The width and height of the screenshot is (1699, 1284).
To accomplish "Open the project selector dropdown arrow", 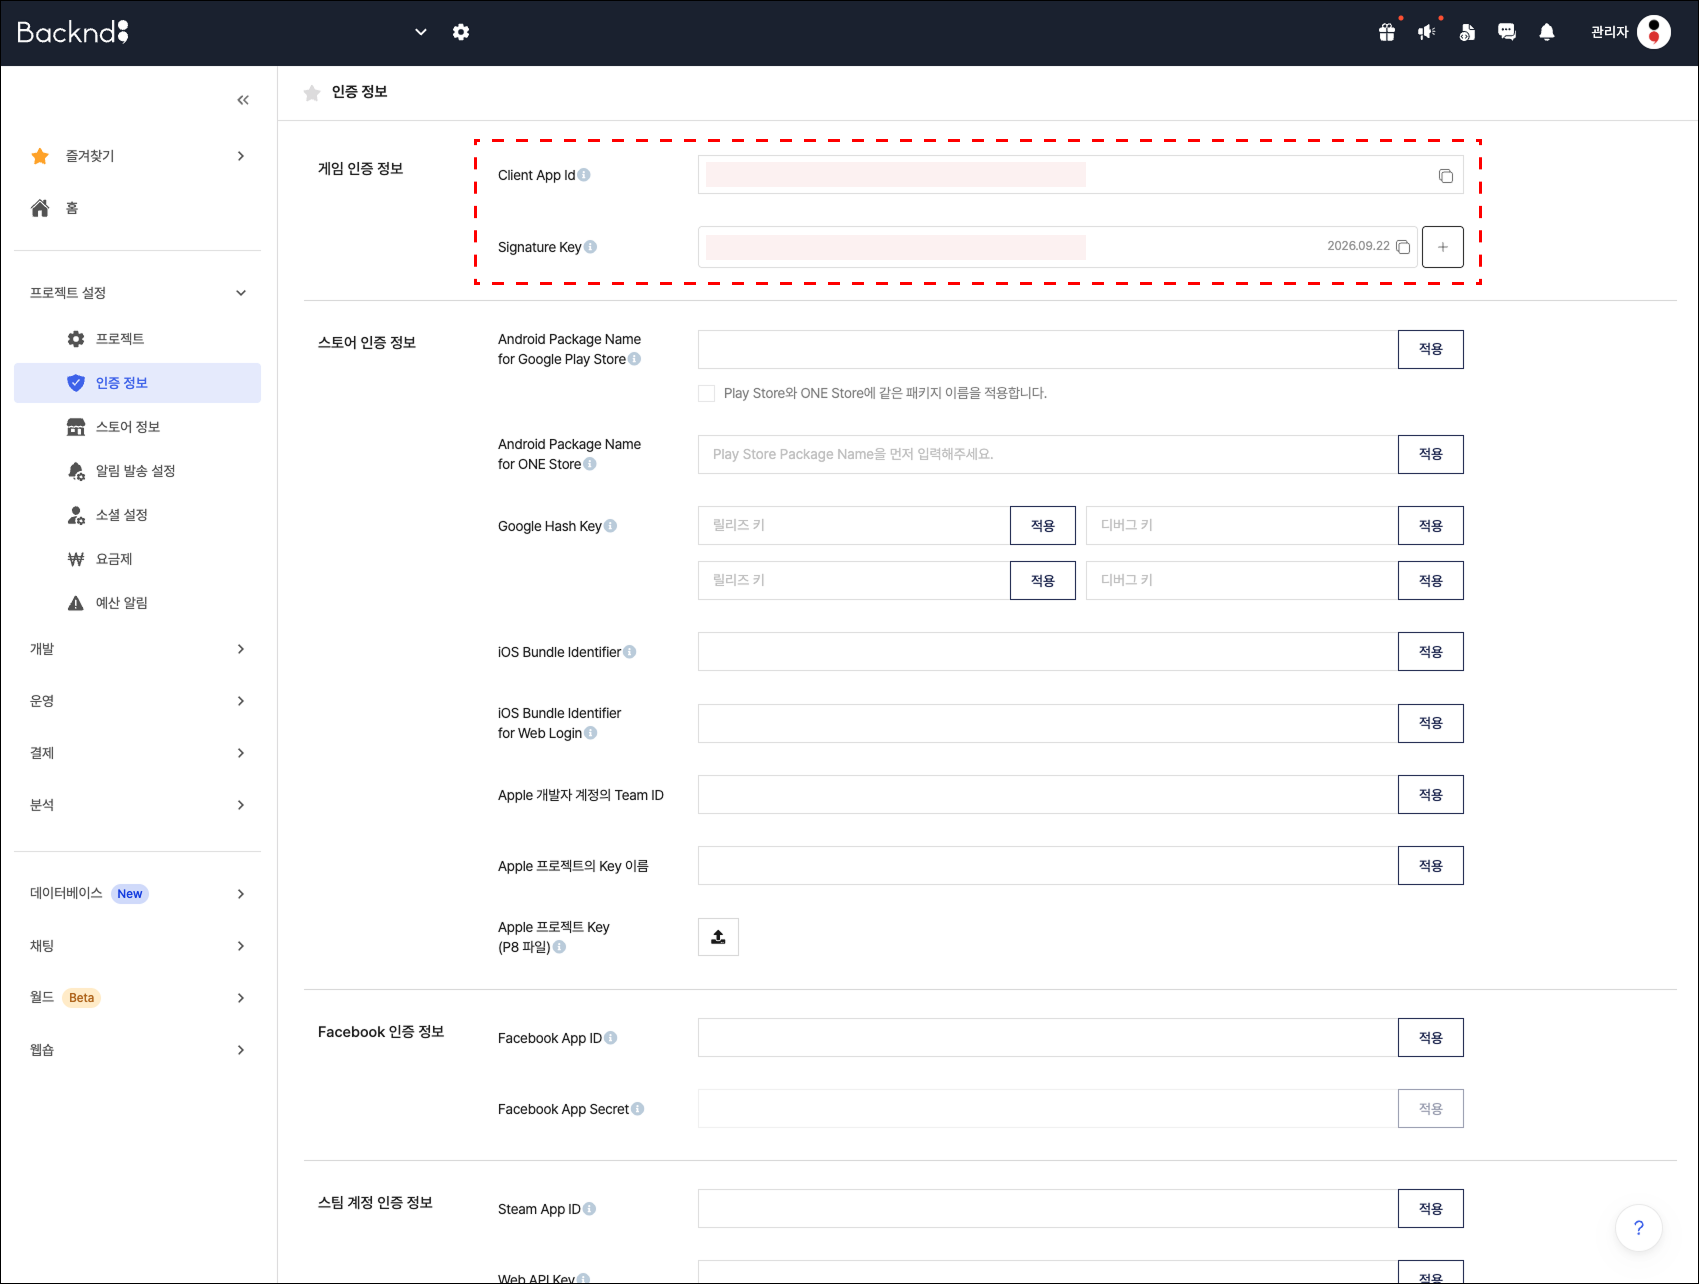I will [x=421, y=32].
